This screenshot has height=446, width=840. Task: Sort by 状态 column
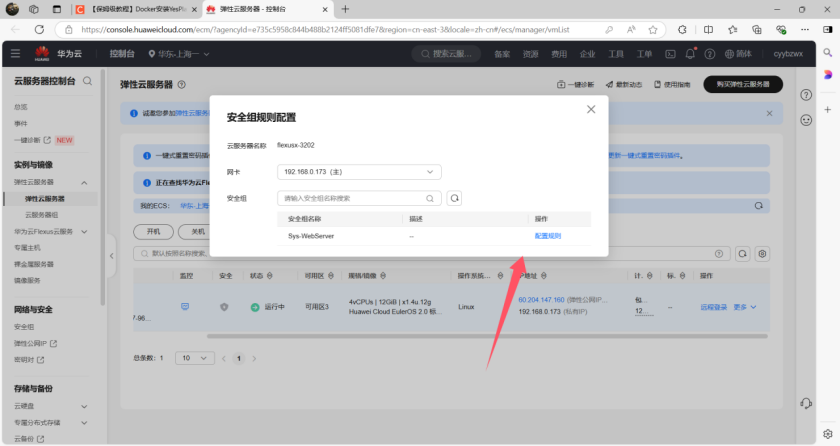click(x=269, y=276)
